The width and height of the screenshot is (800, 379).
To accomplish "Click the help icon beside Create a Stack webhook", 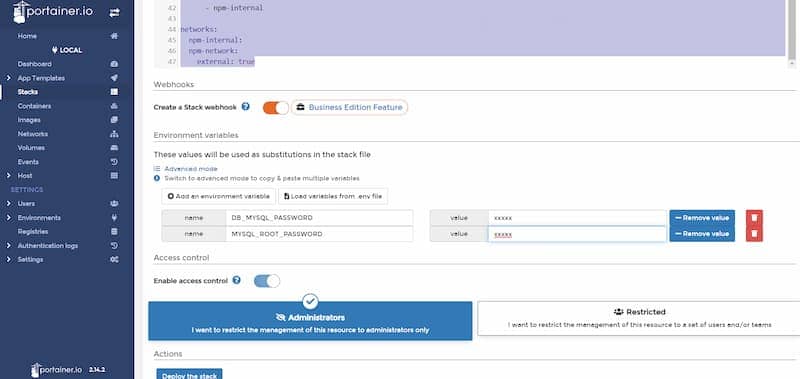I will (x=245, y=107).
